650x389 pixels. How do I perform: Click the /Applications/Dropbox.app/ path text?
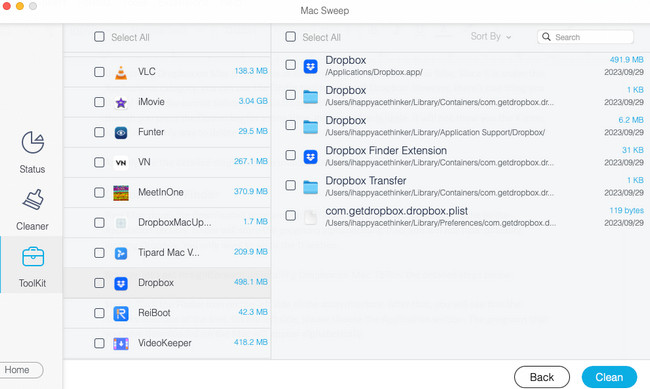coord(374,72)
